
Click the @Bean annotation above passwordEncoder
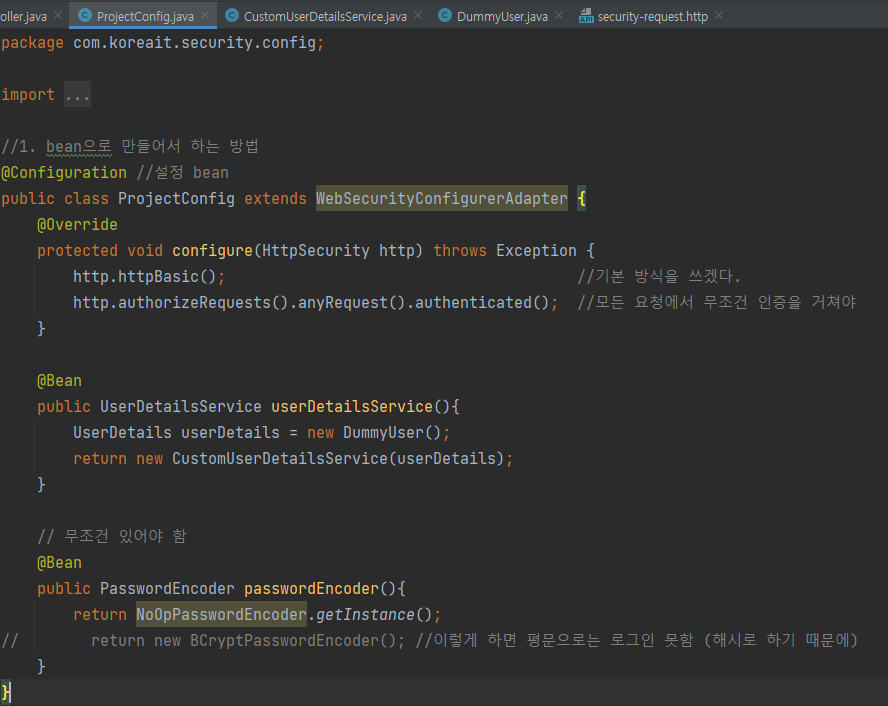pos(59,563)
